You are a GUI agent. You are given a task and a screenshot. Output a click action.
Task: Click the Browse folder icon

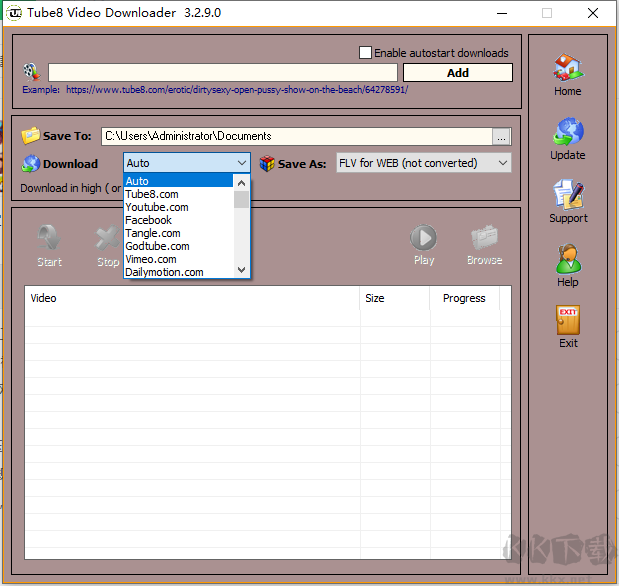484,238
